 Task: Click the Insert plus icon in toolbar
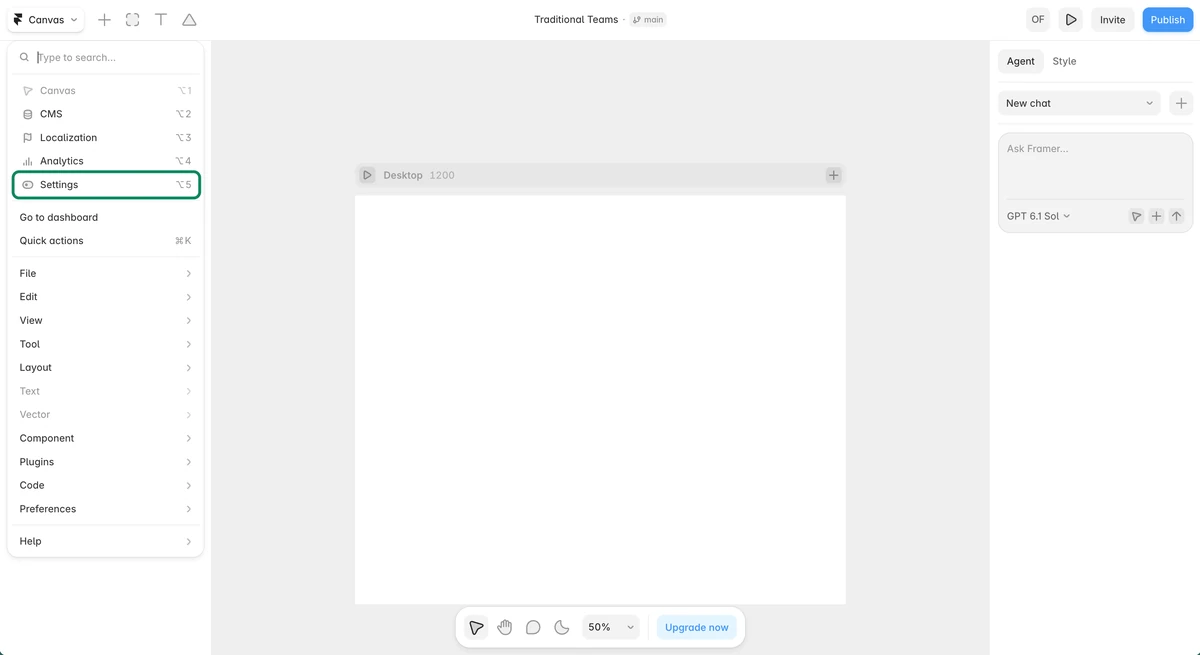pos(104,20)
